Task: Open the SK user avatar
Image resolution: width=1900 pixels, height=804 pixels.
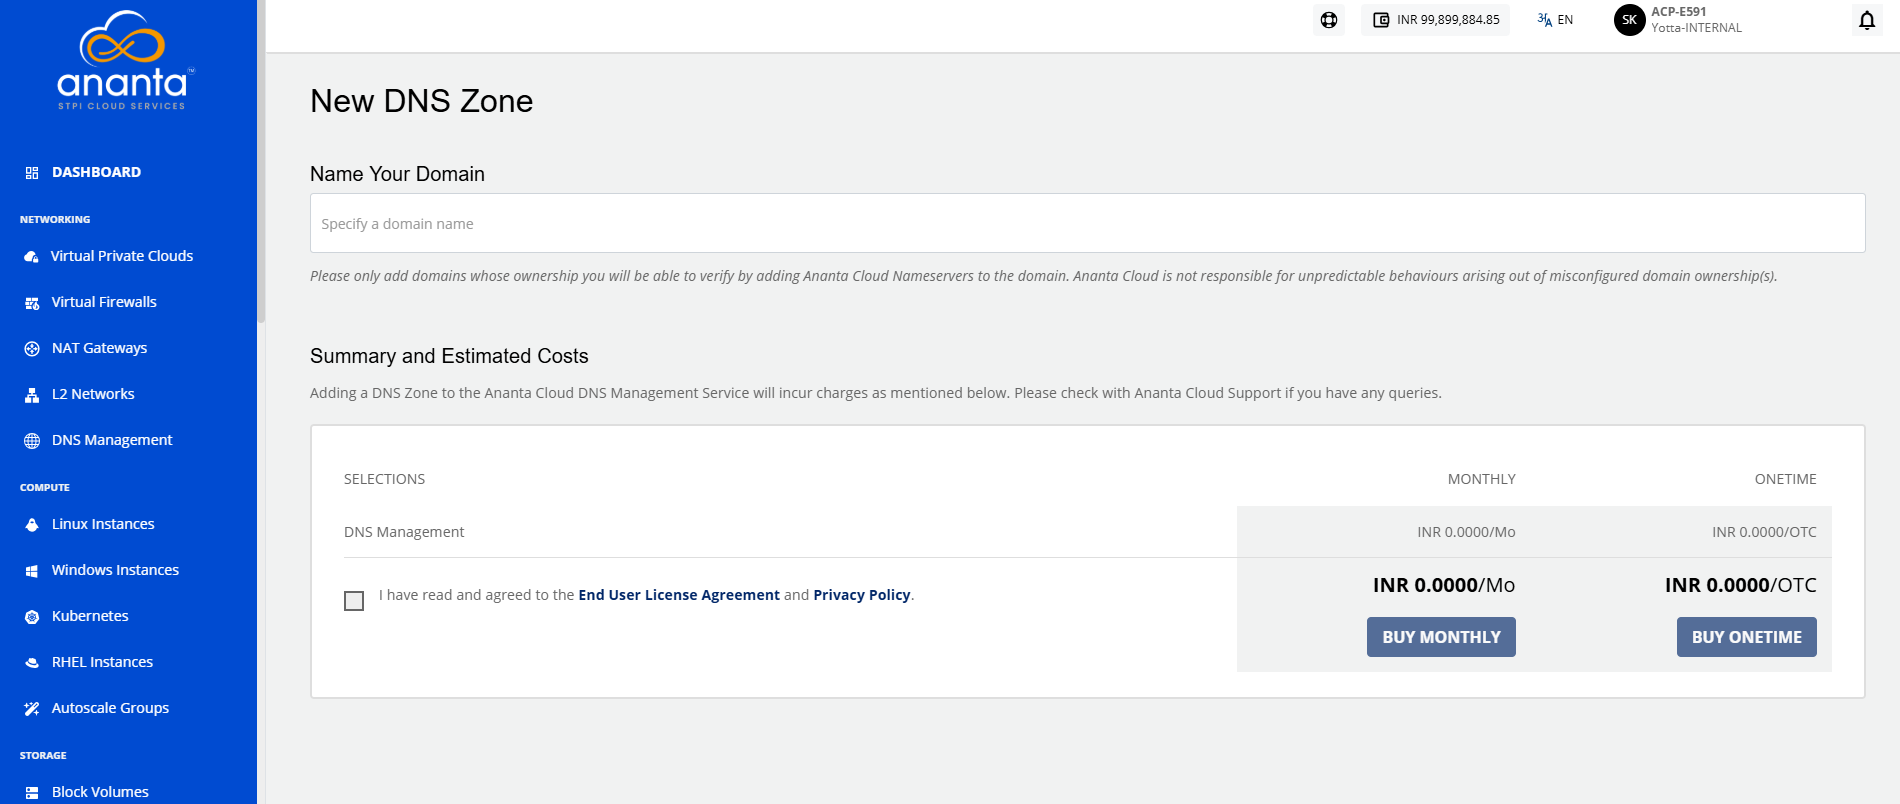Action: coord(1630,20)
